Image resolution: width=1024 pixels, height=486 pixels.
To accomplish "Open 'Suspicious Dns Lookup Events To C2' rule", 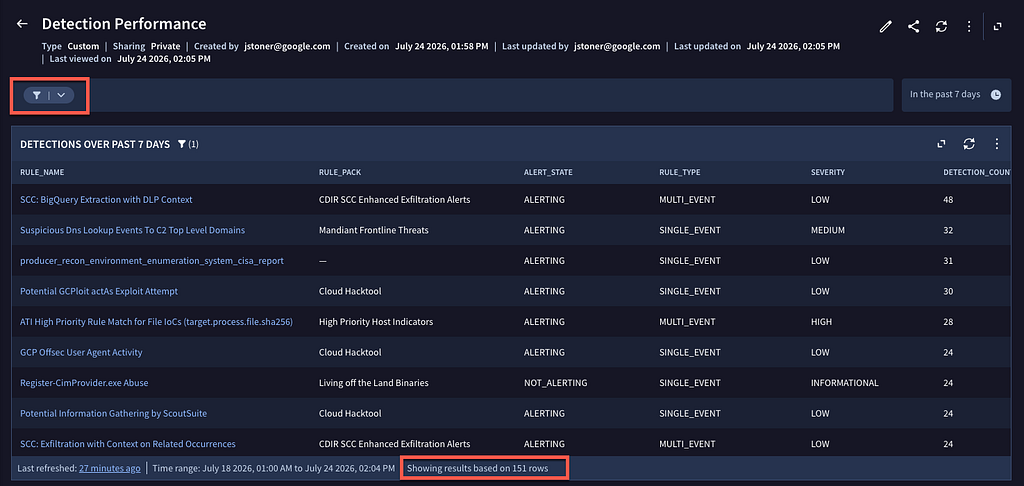I will click(x=133, y=231).
